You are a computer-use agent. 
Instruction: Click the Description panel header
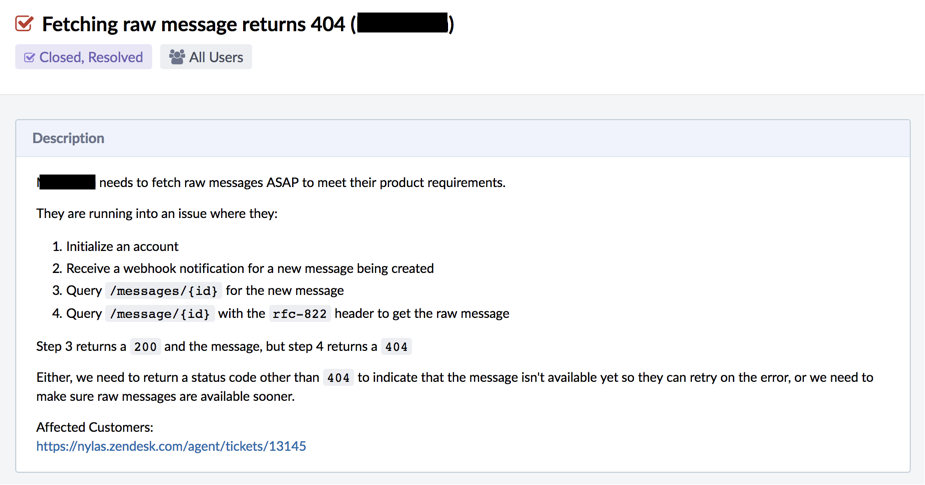coord(463,138)
